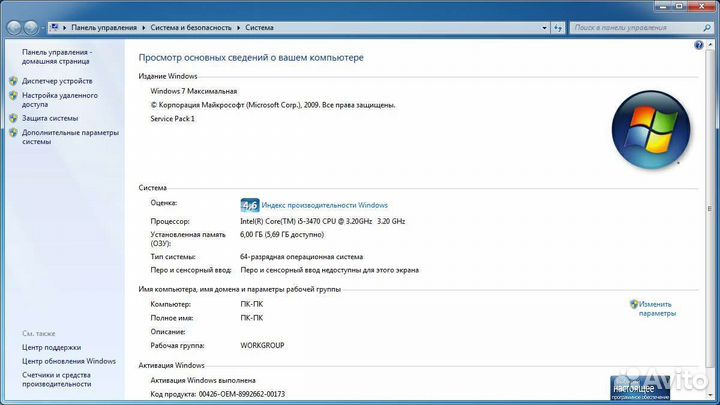720x405 pixels.
Task: Expand the chevron after Система и безопасность breadcrumb
Action: click(238, 28)
